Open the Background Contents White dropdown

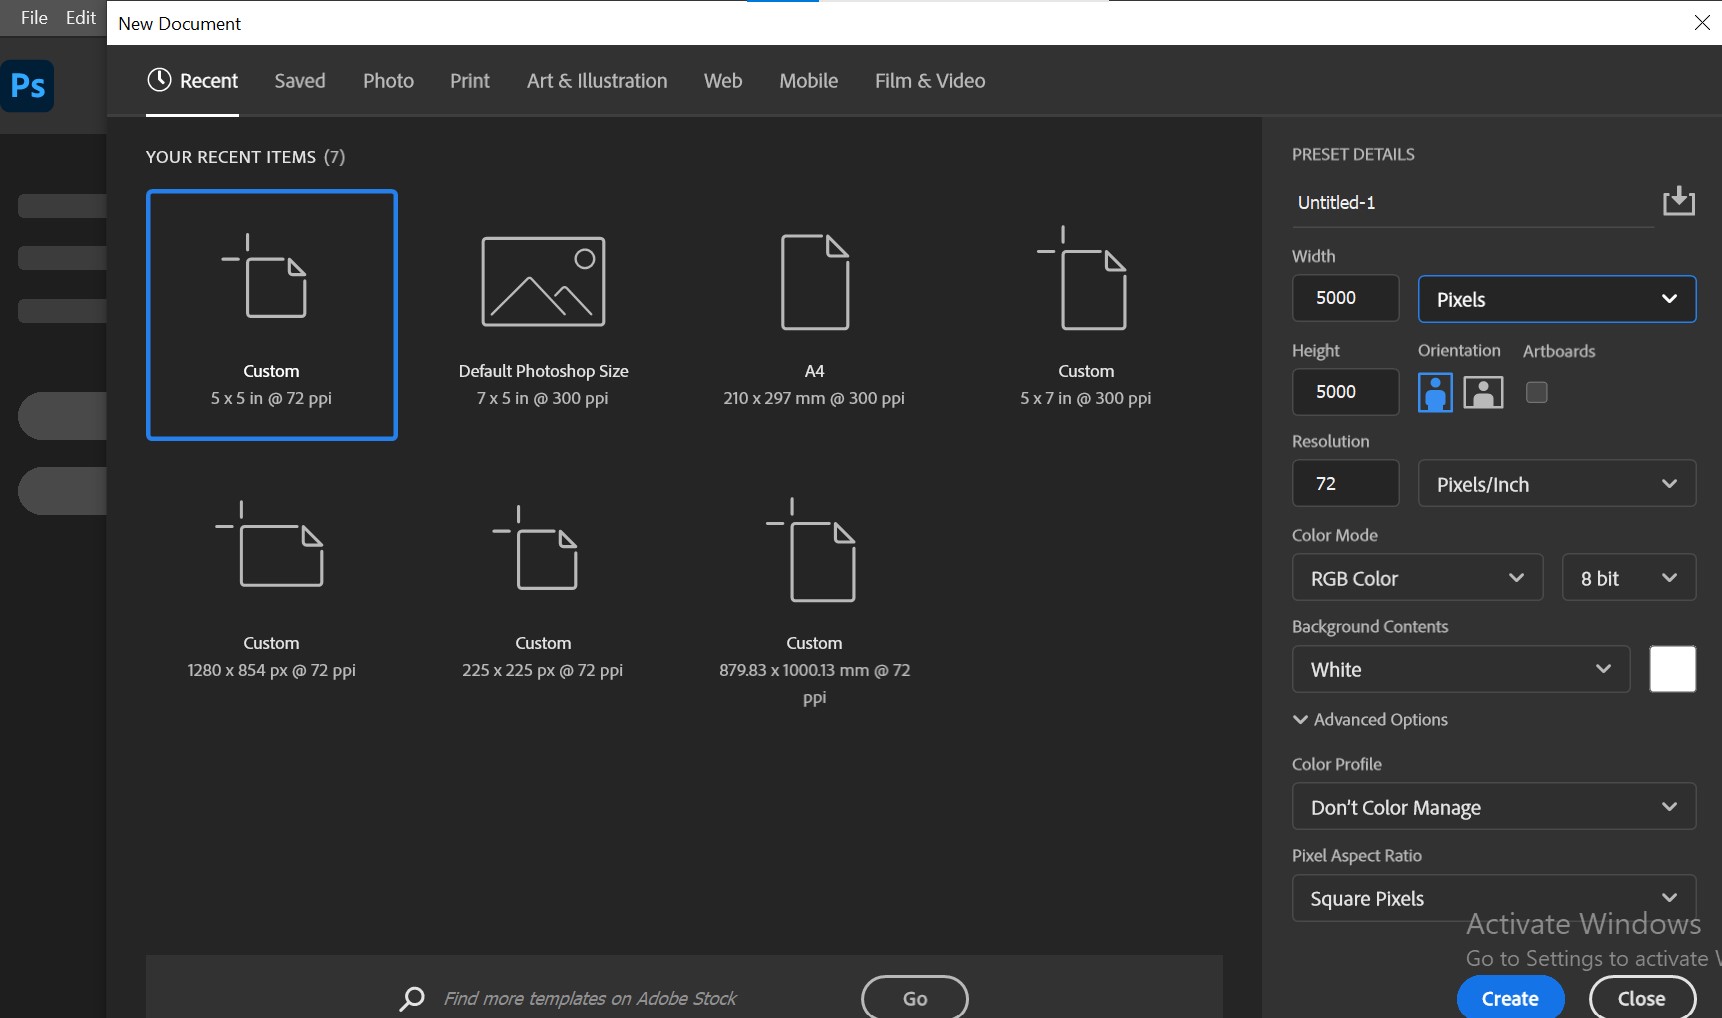click(1461, 669)
